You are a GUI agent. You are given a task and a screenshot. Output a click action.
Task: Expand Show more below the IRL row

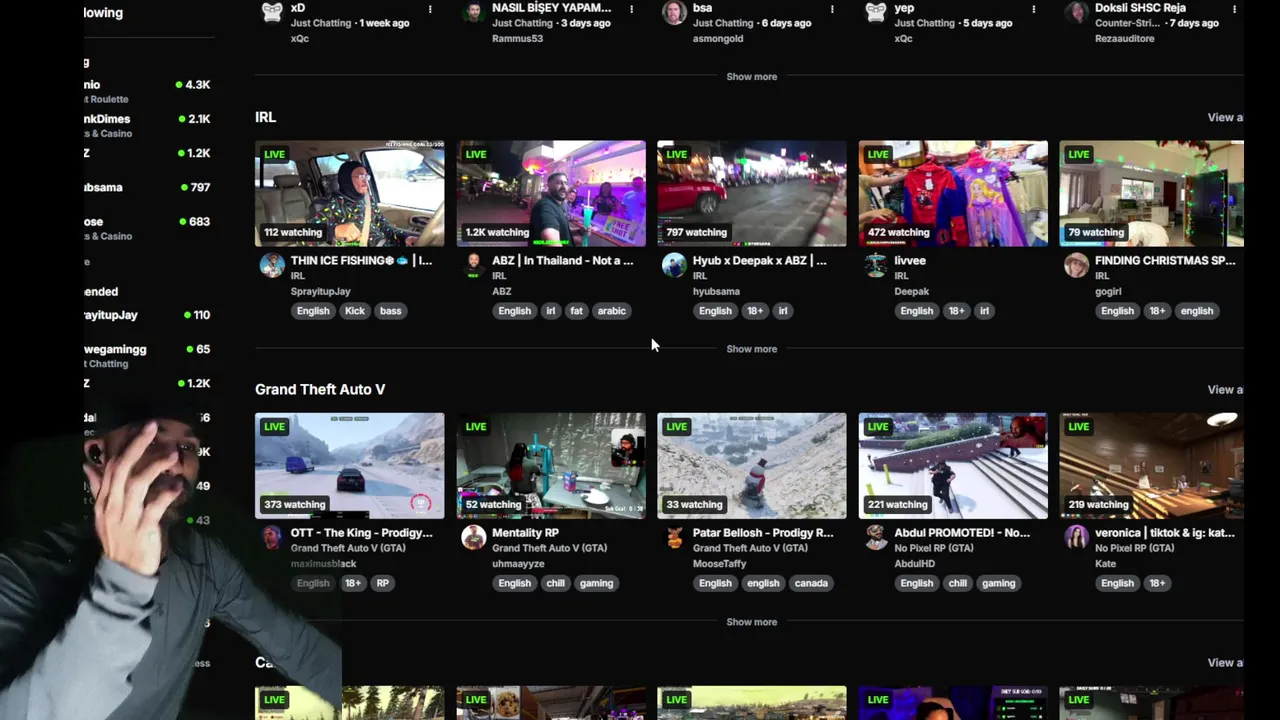click(751, 349)
